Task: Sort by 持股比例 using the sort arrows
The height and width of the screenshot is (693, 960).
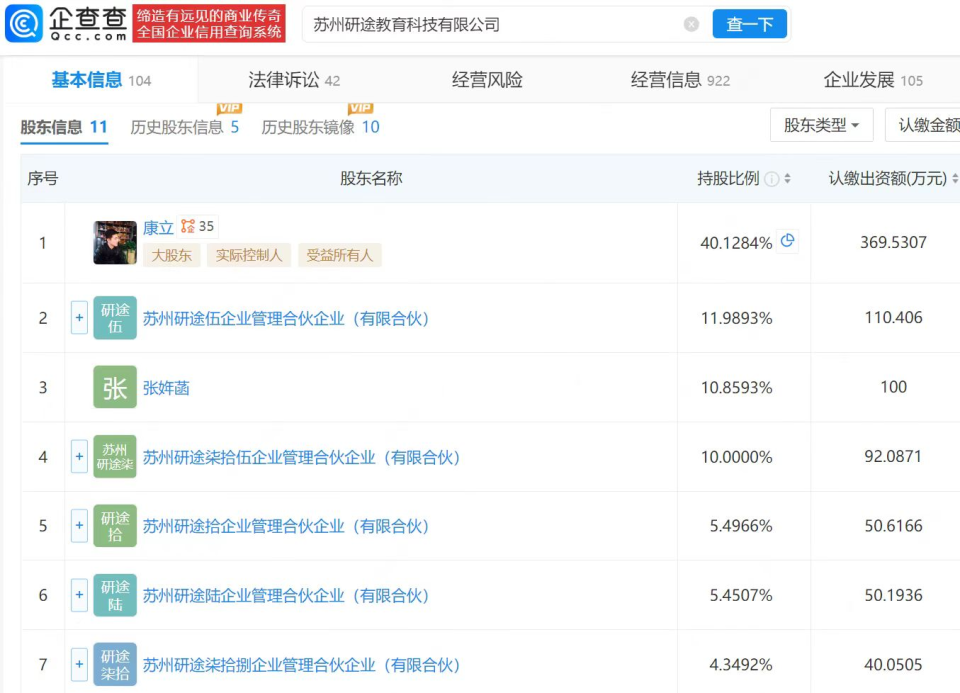Action: [x=787, y=178]
